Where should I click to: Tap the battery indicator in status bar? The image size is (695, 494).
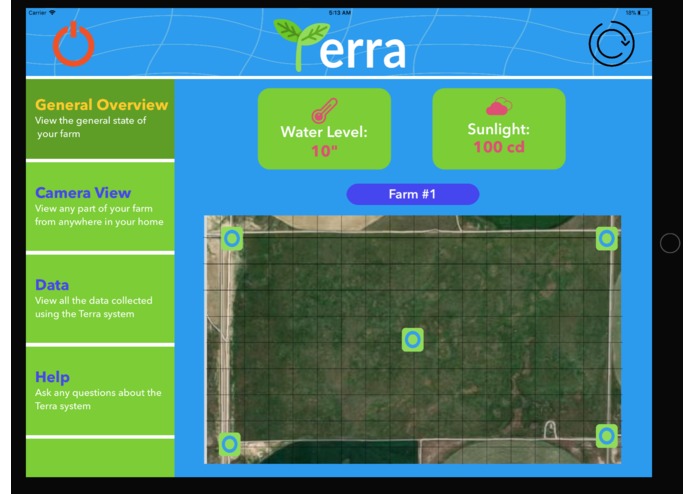643,13
